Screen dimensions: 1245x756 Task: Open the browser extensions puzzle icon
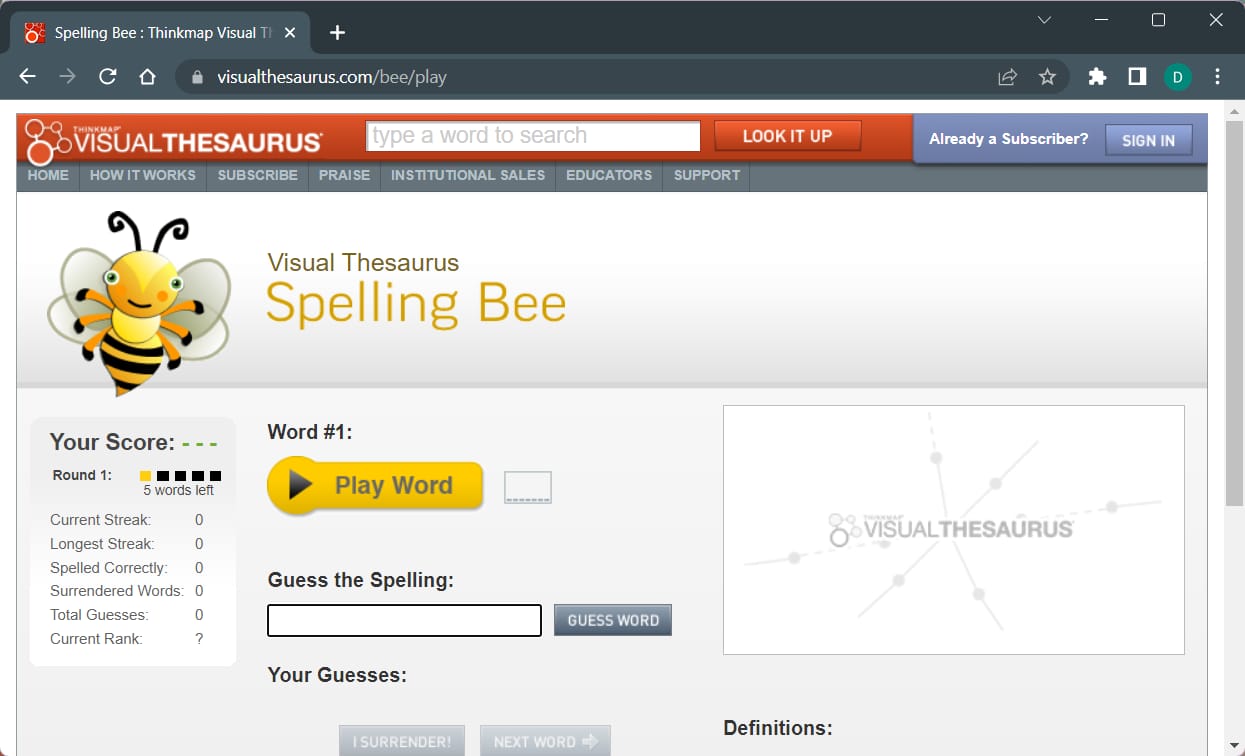click(1097, 77)
